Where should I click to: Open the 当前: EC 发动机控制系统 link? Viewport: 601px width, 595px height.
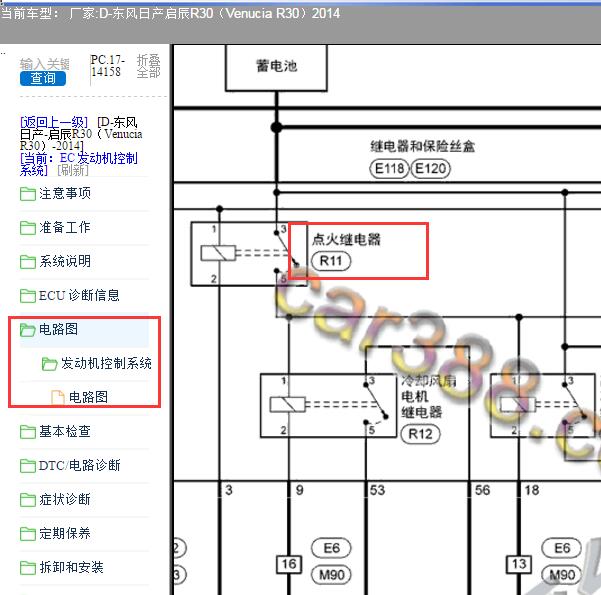tap(79, 164)
